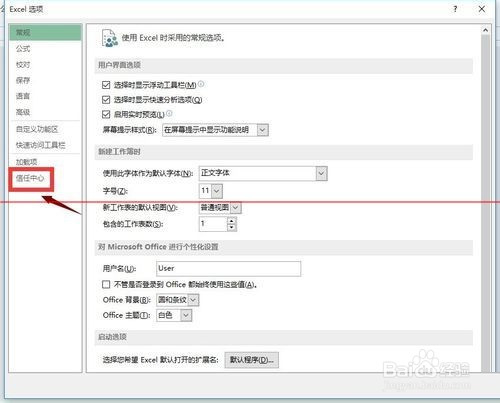Toggle 选择时显示快速分析选项(Q) checkbox
The height and width of the screenshot is (403, 500).
coord(106,100)
